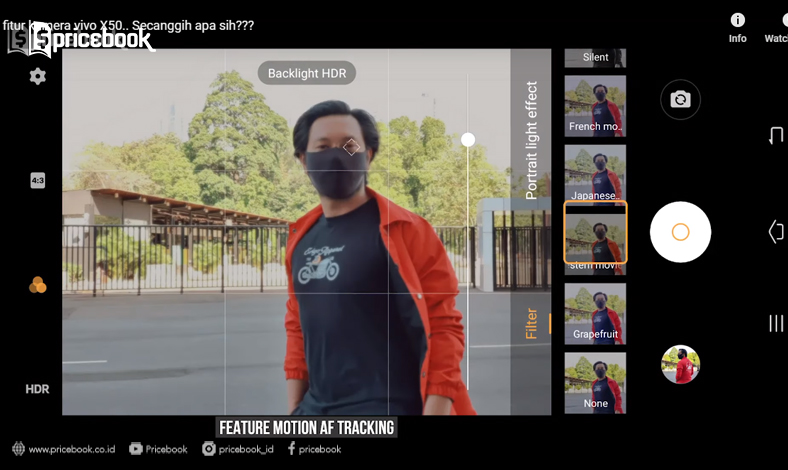Tap the white shutter button
The width and height of the screenshot is (788, 470).
pos(680,232)
